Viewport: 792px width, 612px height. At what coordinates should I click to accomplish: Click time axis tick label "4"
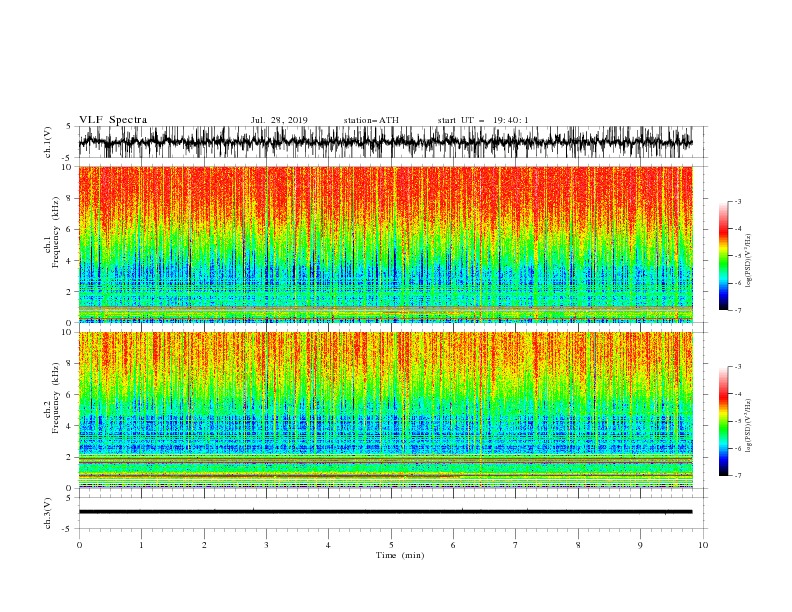[328, 545]
